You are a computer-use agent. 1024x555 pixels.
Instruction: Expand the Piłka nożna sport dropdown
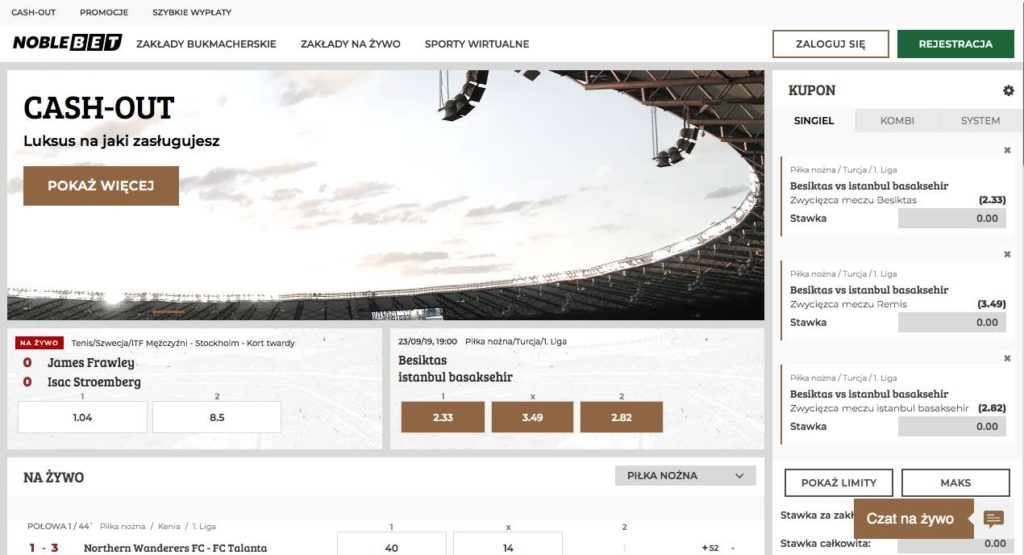pyautogui.click(x=685, y=476)
